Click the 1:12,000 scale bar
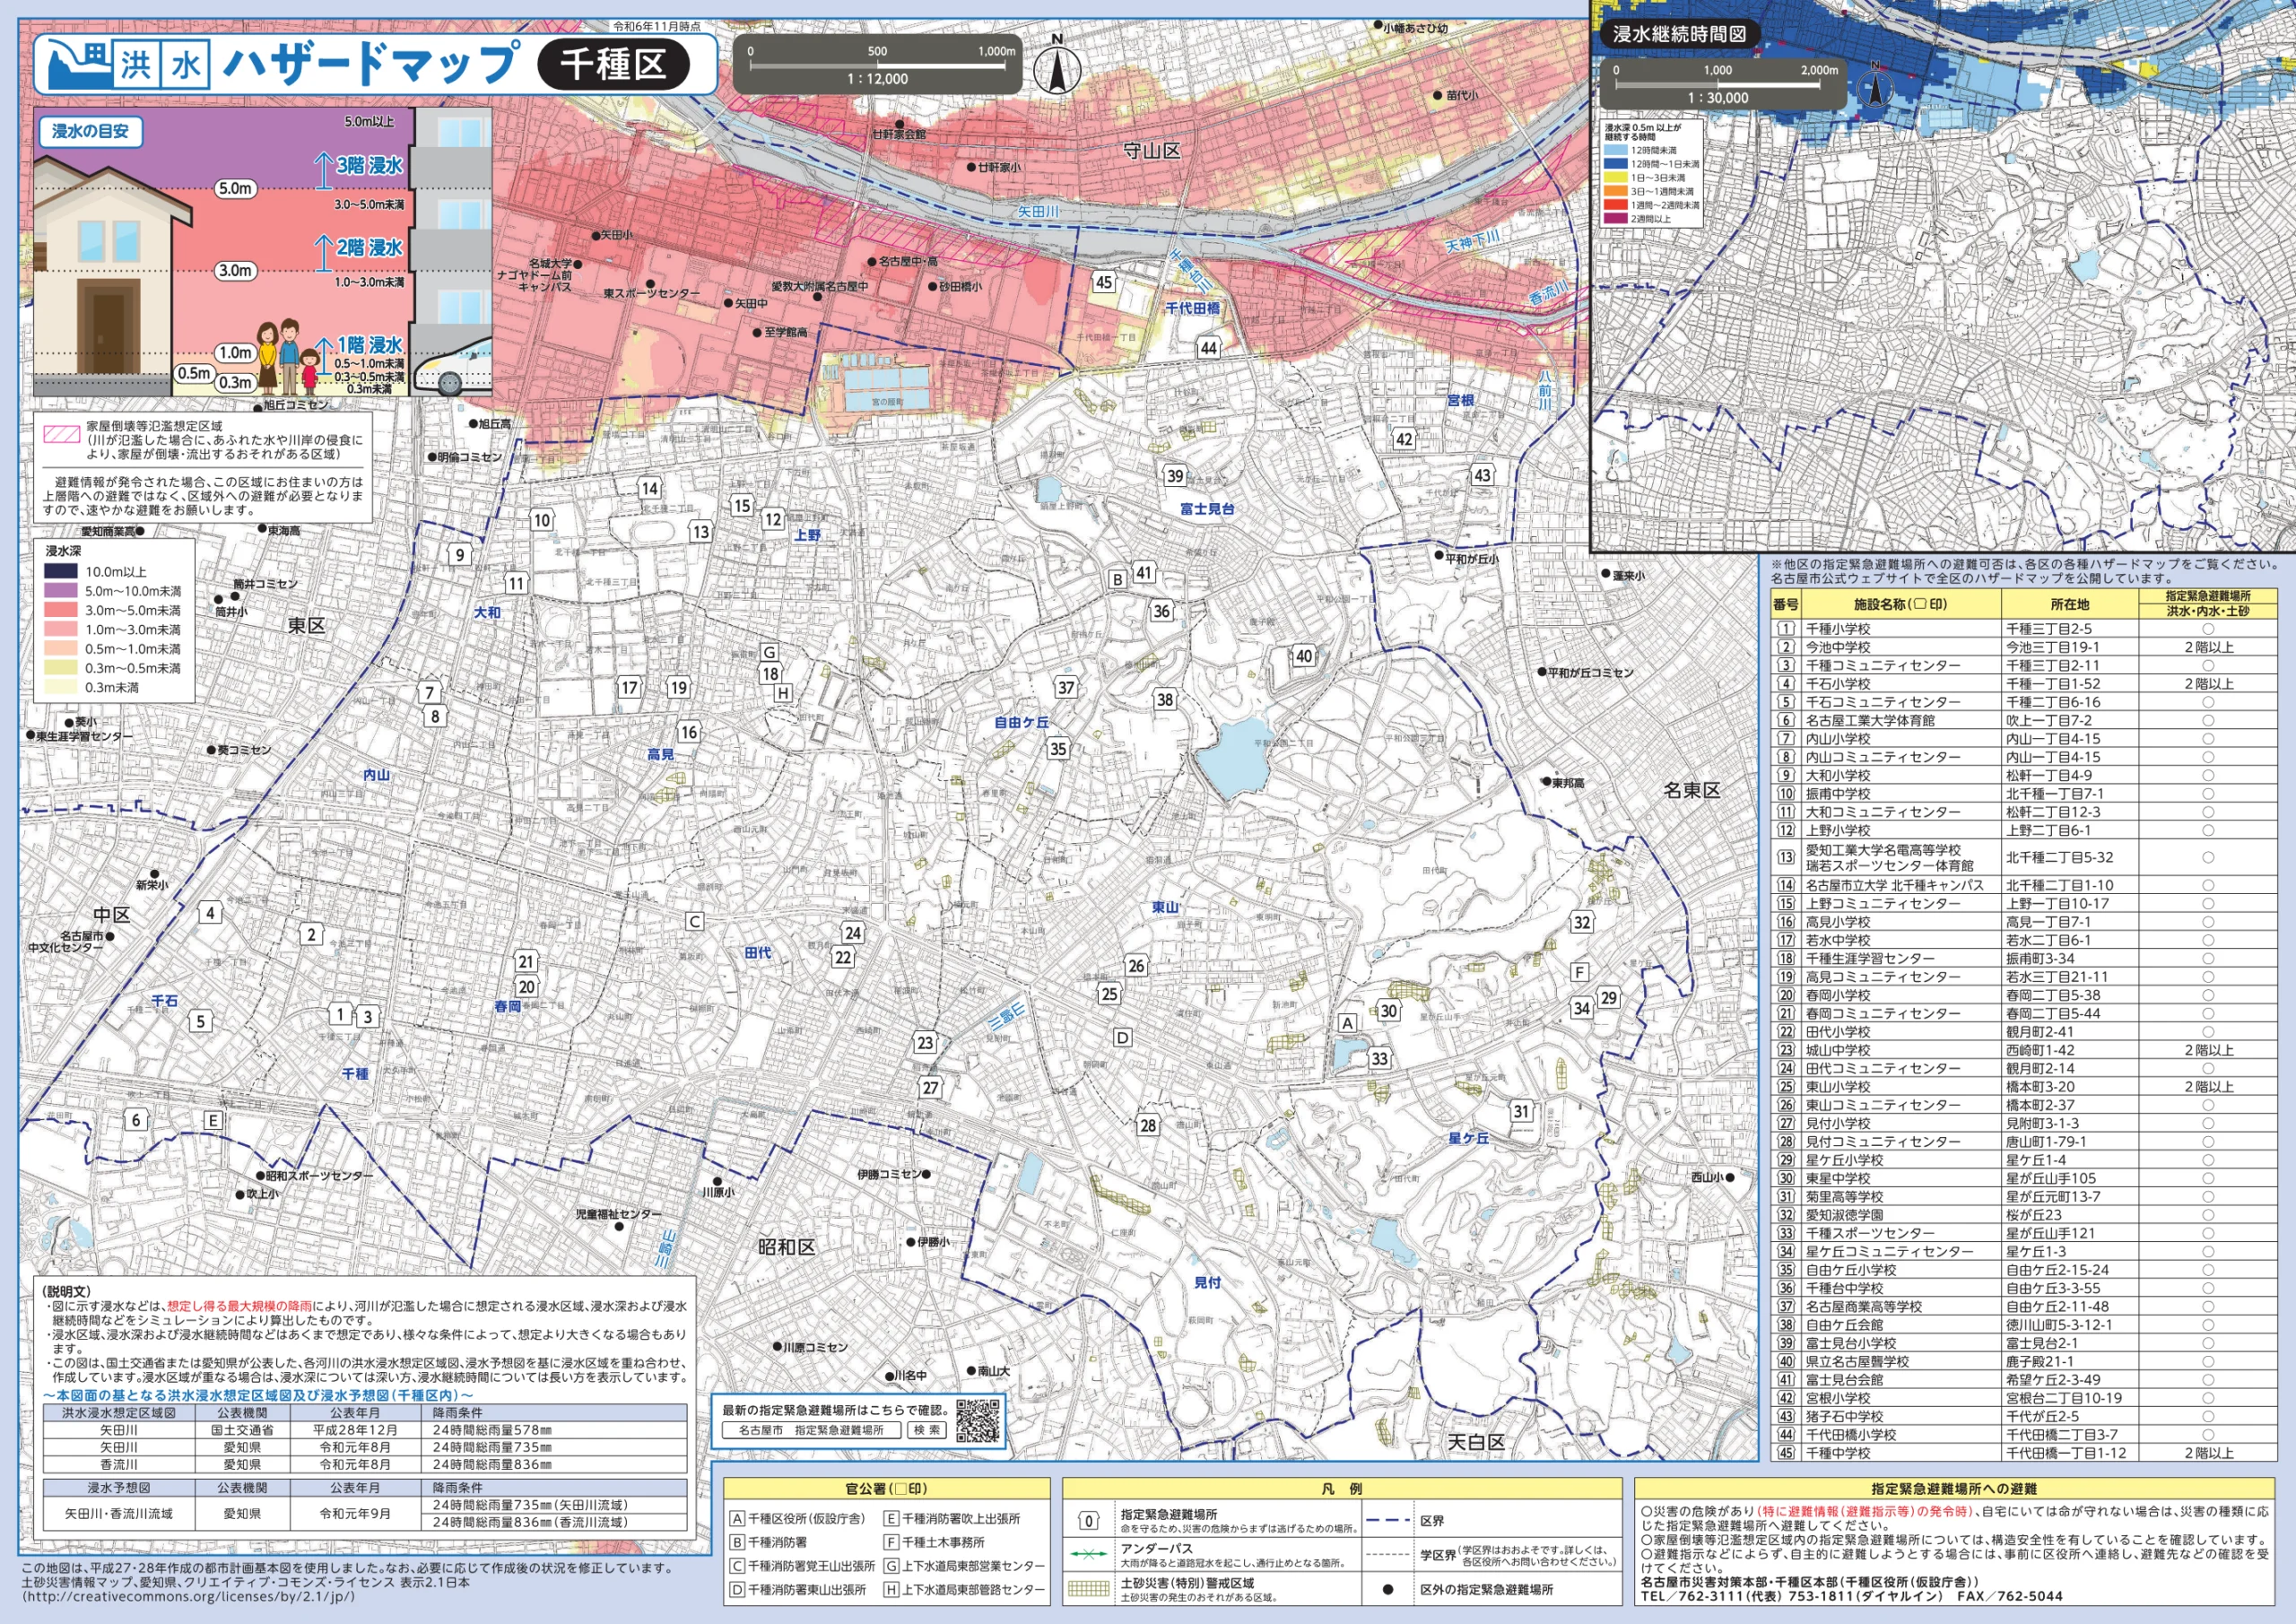Screen dimensions: 2296x1624 [x=877, y=66]
